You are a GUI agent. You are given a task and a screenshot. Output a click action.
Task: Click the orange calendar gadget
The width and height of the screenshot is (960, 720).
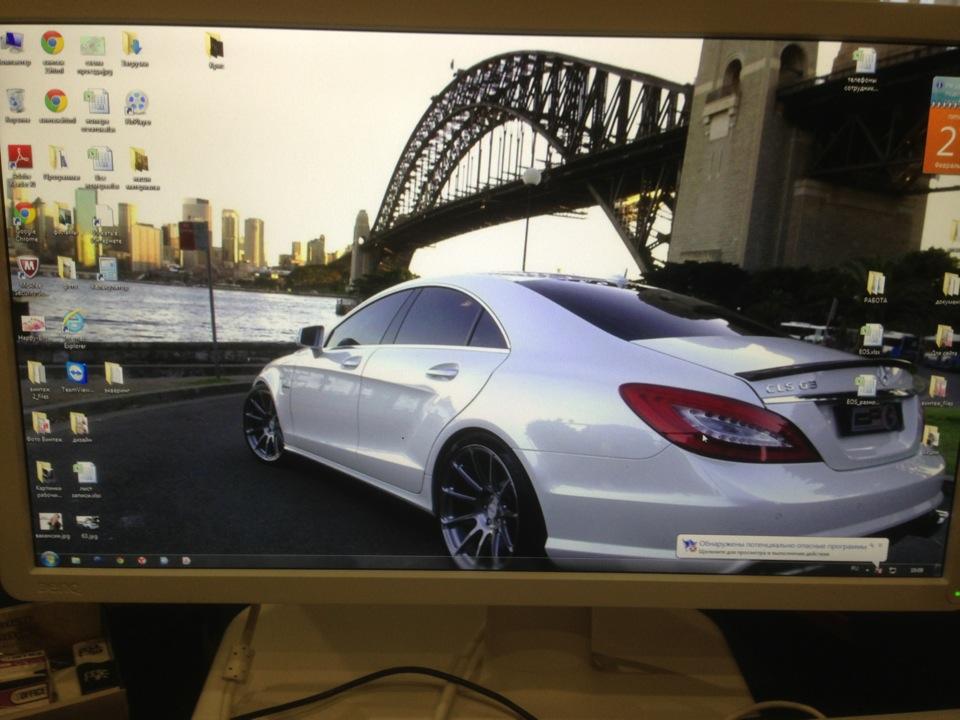click(x=944, y=127)
